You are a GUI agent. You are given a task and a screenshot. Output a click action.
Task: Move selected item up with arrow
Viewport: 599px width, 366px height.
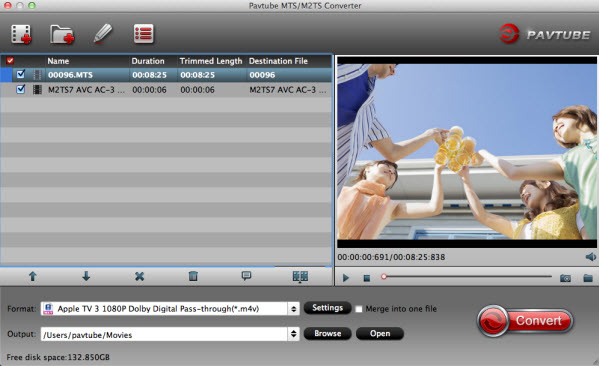pyautogui.click(x=33, y=276)
